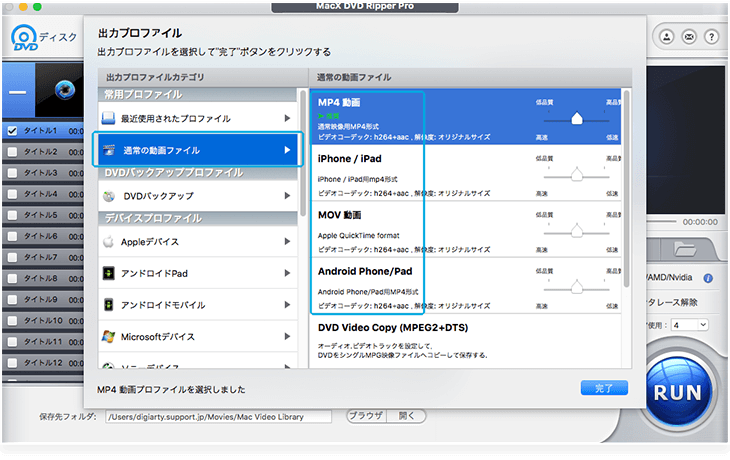Screen dimensions: 730x460
Task: Click the Microsoftデバイス Windows icon
Action: pyautogui.click(x=109, y=336)
